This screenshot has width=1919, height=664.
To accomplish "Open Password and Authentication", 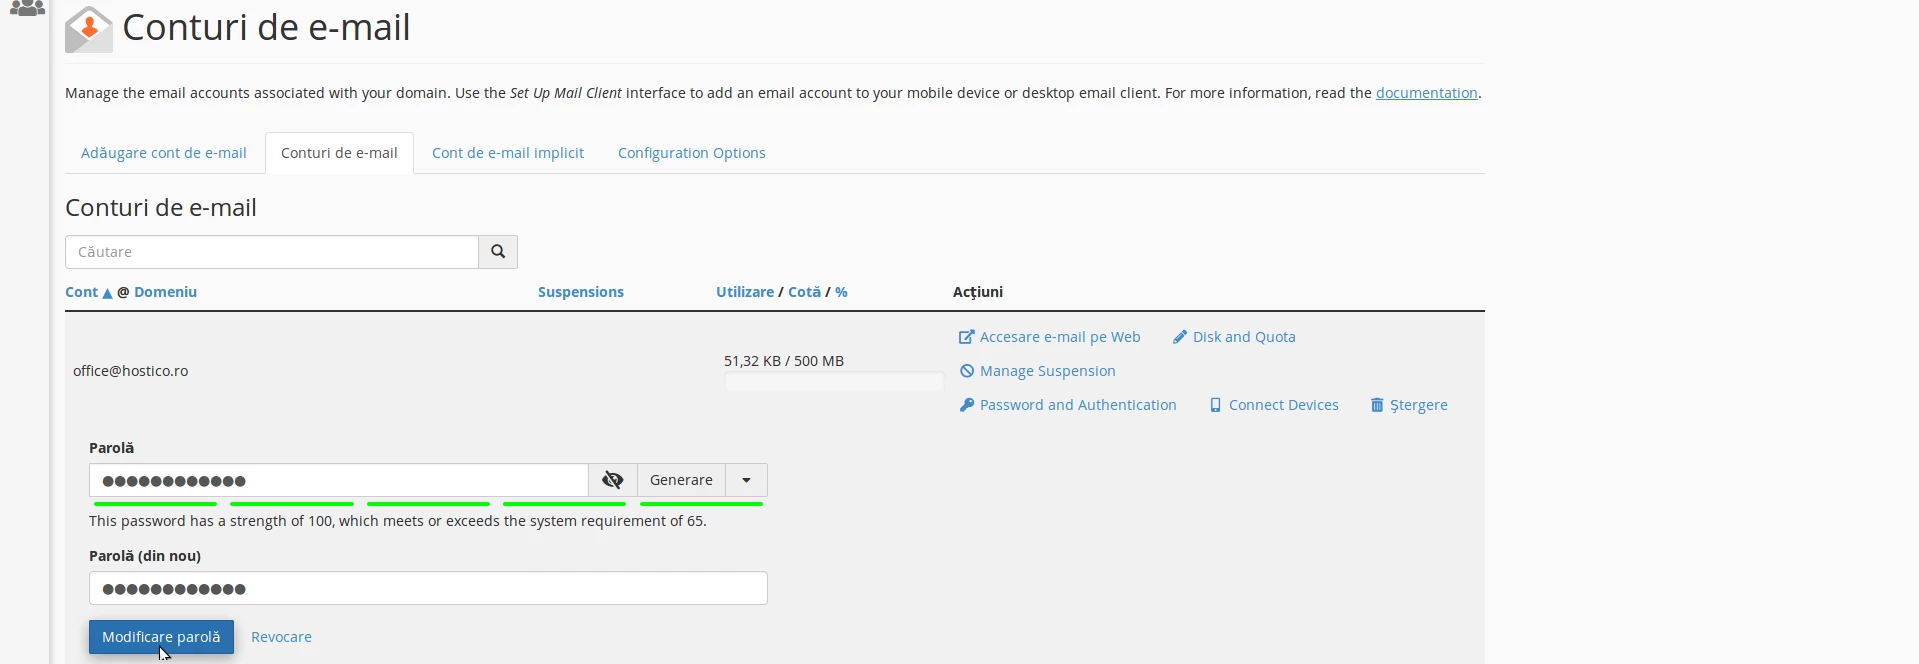I will click(x=1068, y=405).
